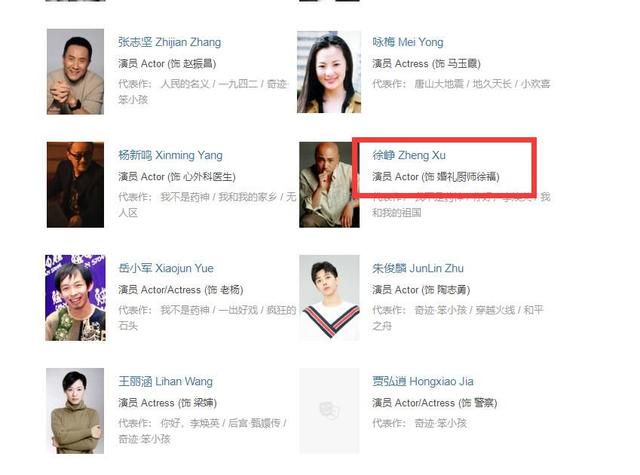This screenshot has width=640, height=475.
Task: Open the 王丽涵 Lihan Wang name link
Action: (x=165, y=381)
